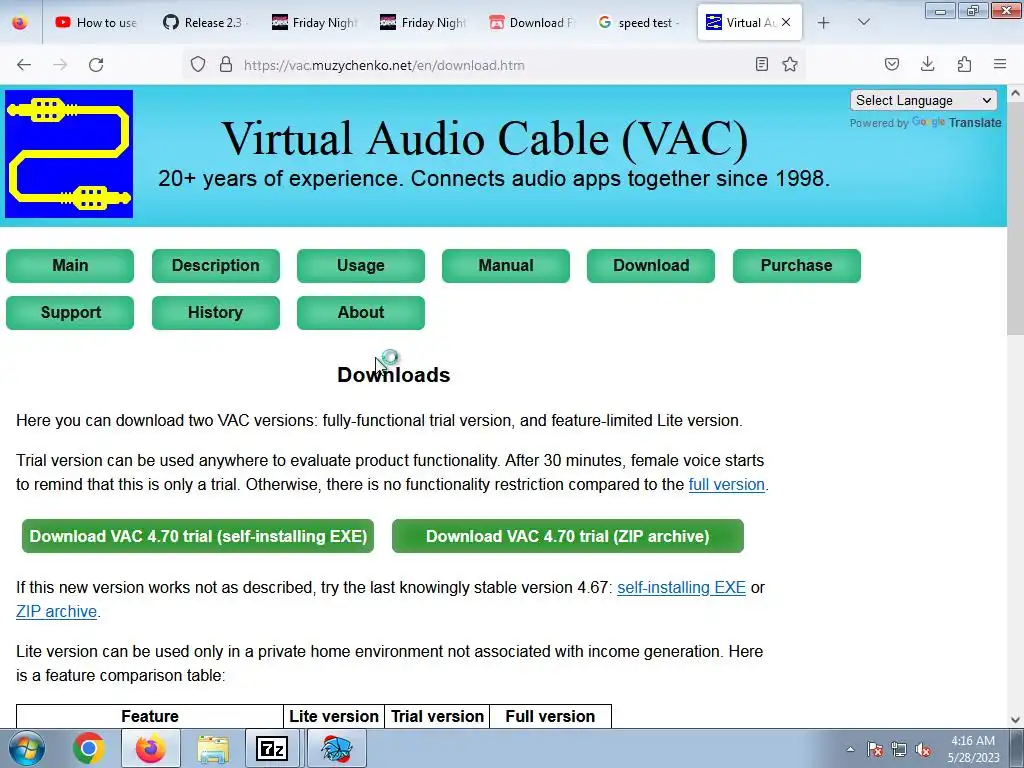The height and width of the screenshot is (768, 1024).
Task: Close the Virtual Audio Cable tab
Action: (x=786, y=22)
